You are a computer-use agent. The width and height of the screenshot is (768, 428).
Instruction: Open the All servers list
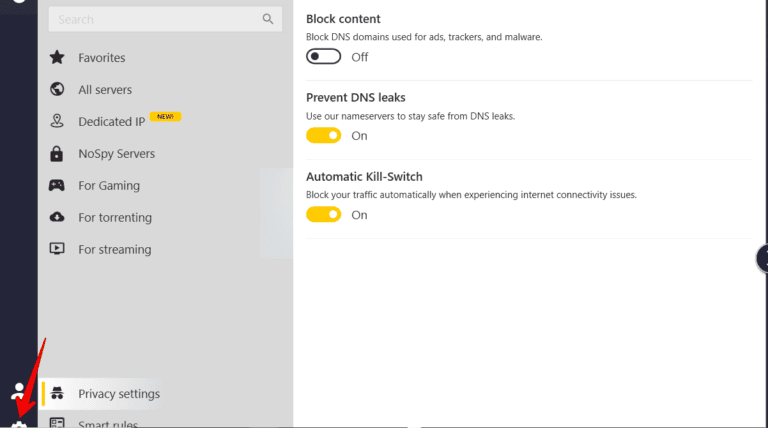pyautogui.click(x=105, y=90)
